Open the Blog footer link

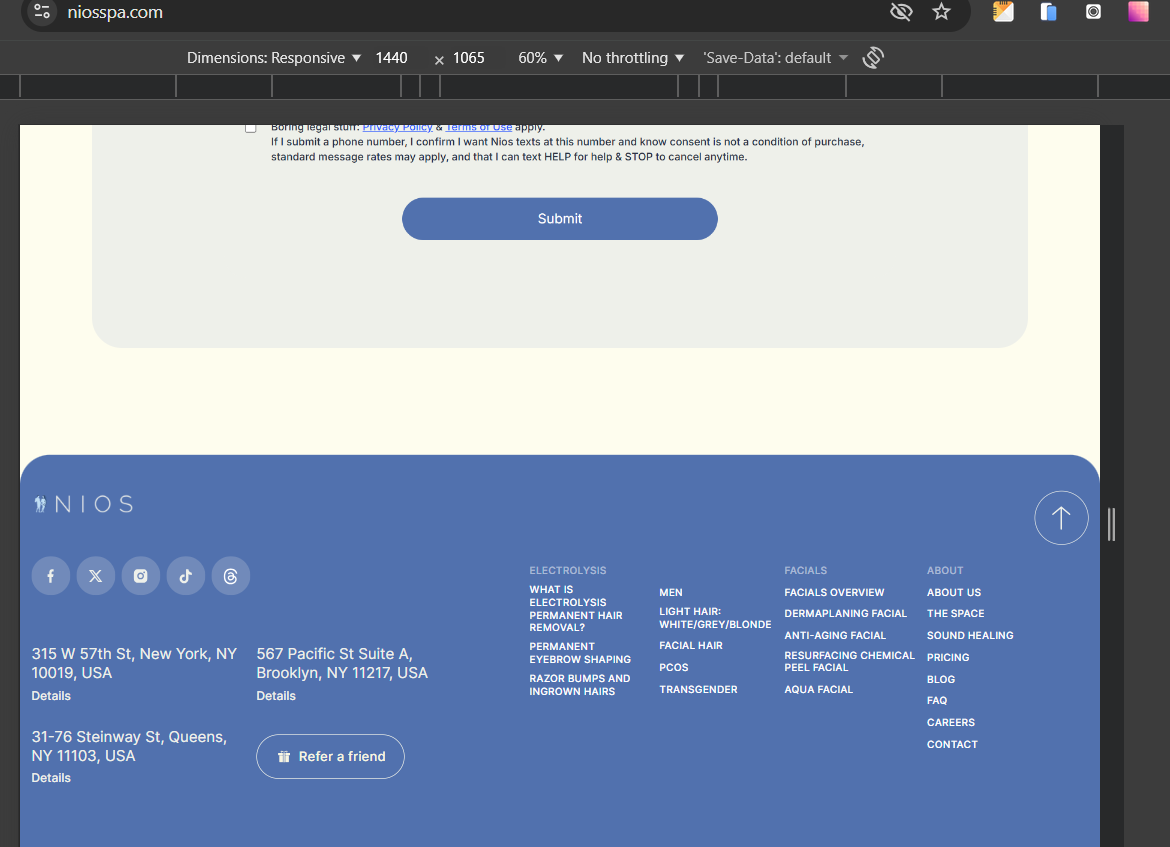pos(941,680)
